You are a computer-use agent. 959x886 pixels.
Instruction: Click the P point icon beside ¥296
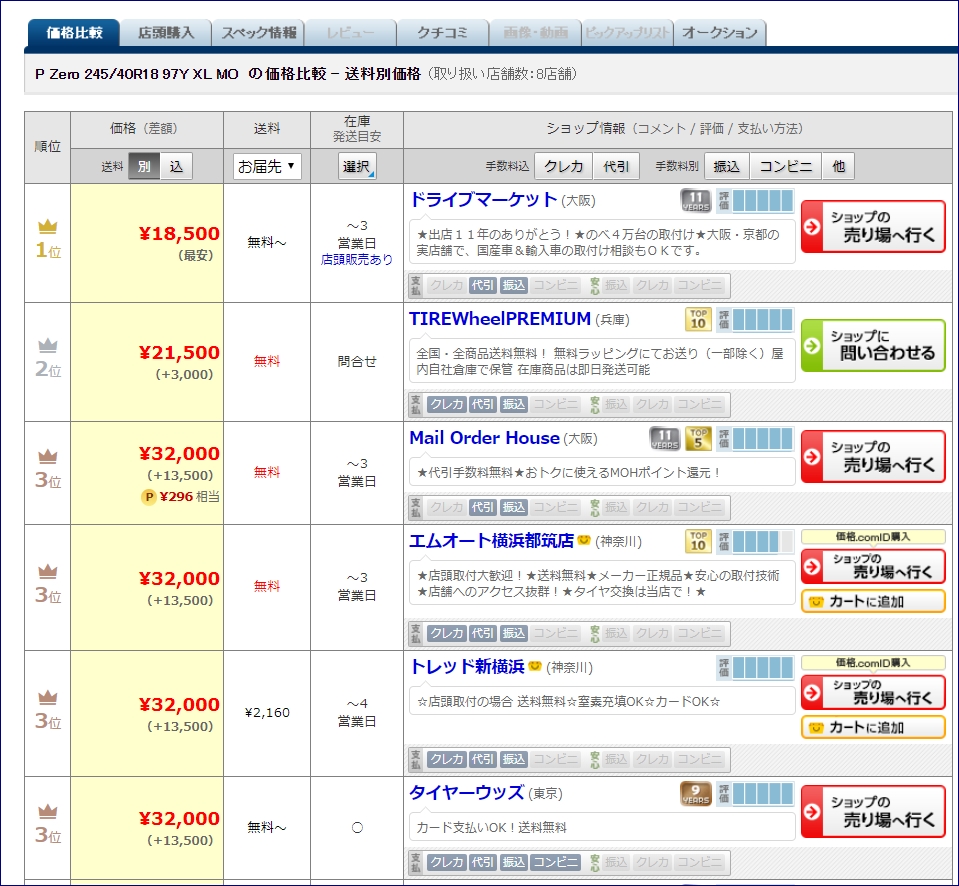point(149,497)
